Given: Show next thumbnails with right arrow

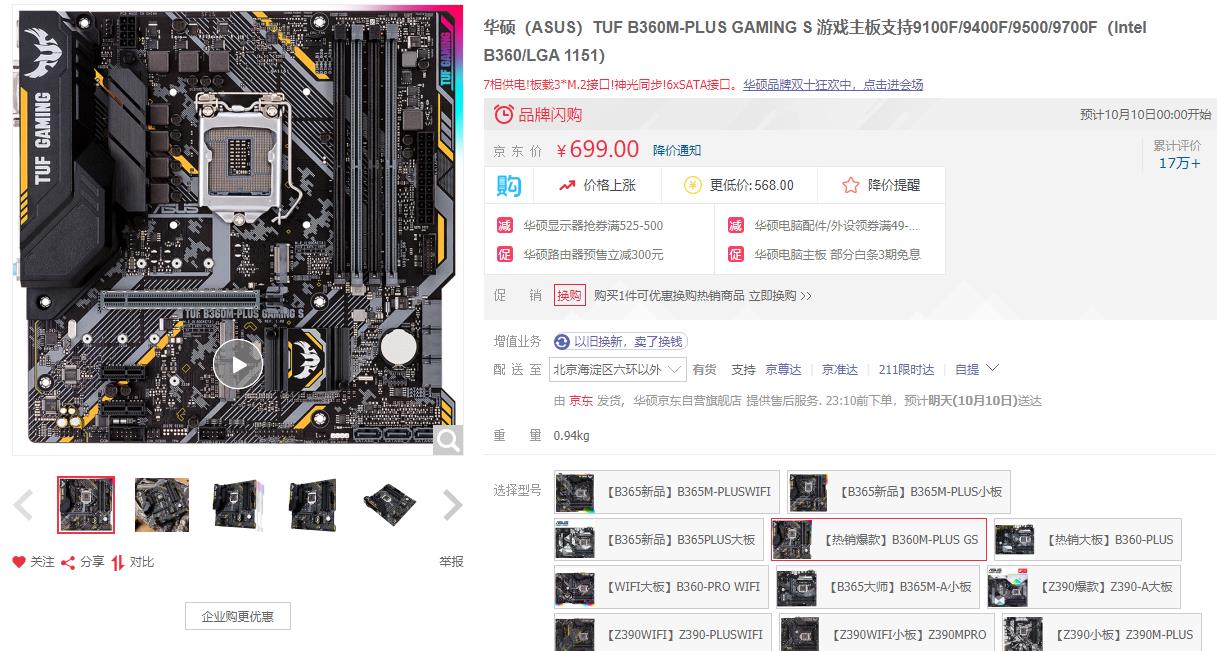Looking at the screenshot, I should tap(452, 505).
